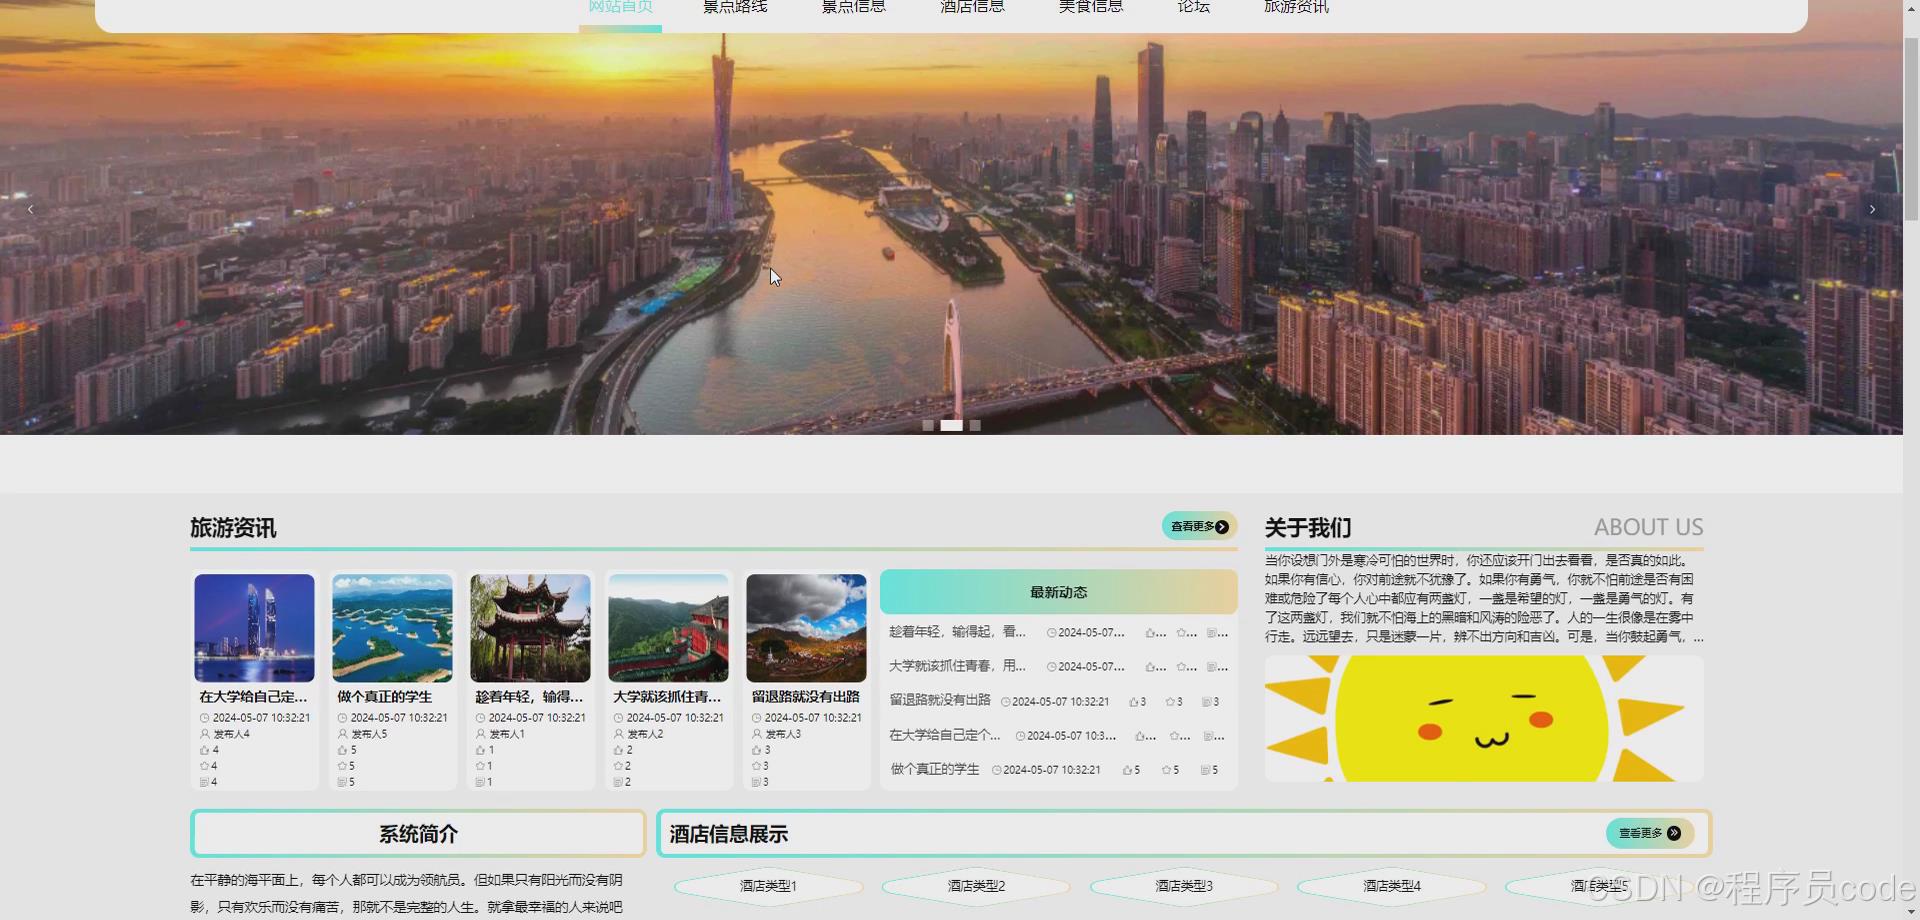Switch to the 景点路线 tab

click(x=734, y=8)
